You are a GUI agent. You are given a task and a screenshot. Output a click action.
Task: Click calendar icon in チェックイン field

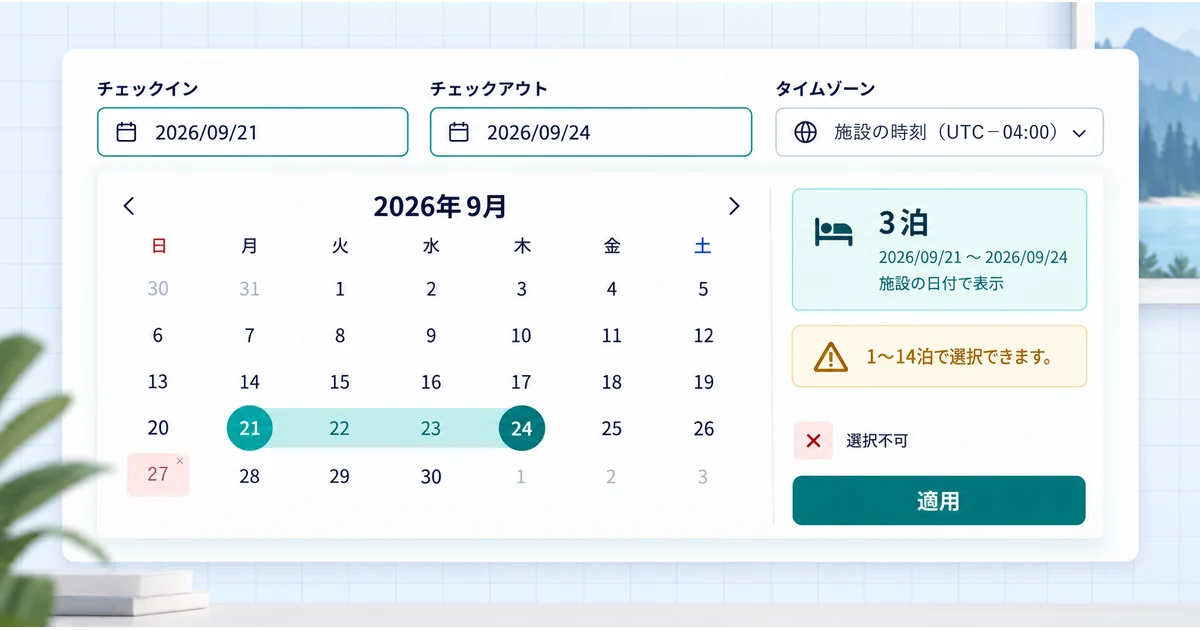tap(126, 132)
